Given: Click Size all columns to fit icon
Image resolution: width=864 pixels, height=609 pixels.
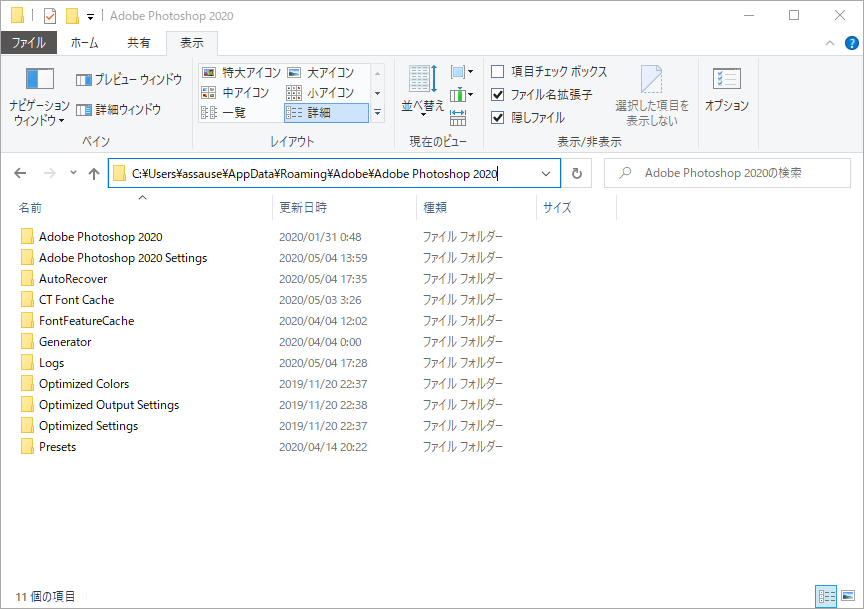Looking at the screenshot, I should tap(458, 117).
